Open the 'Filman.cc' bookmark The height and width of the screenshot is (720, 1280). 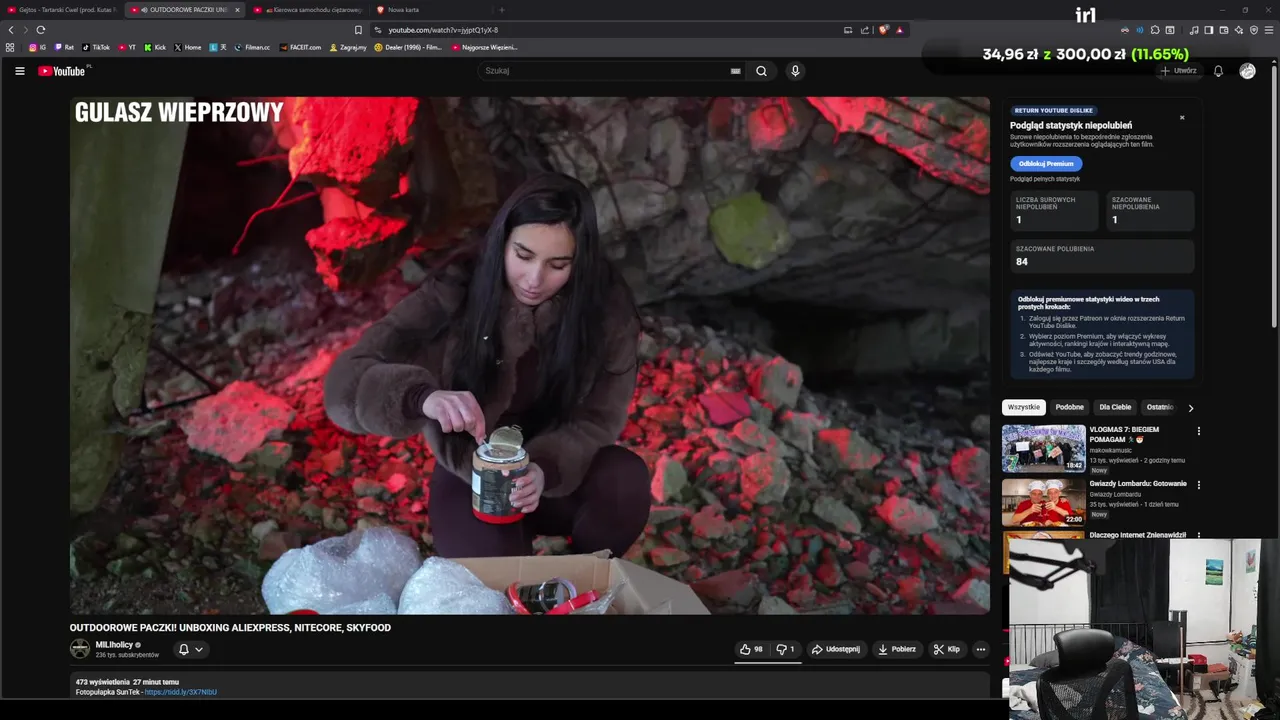pos(252,47)
